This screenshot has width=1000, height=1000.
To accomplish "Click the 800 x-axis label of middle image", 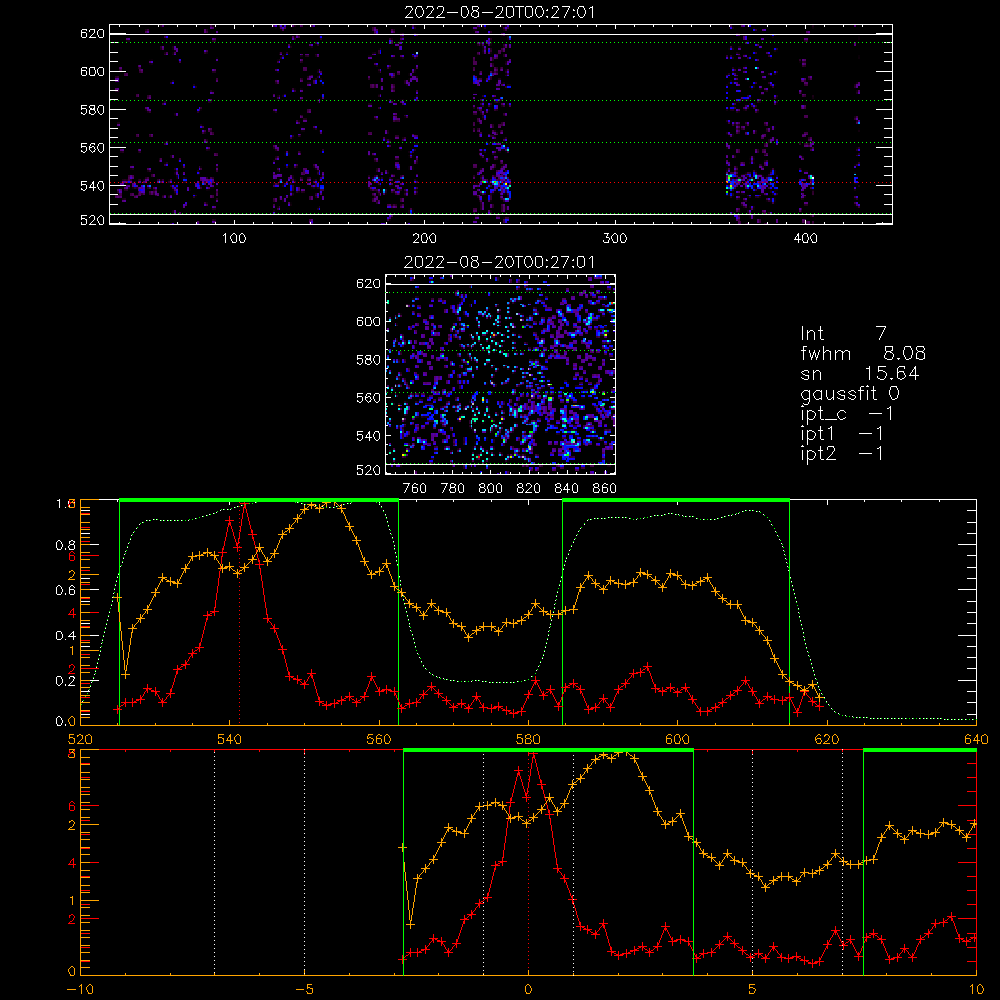I will (490, 489).
